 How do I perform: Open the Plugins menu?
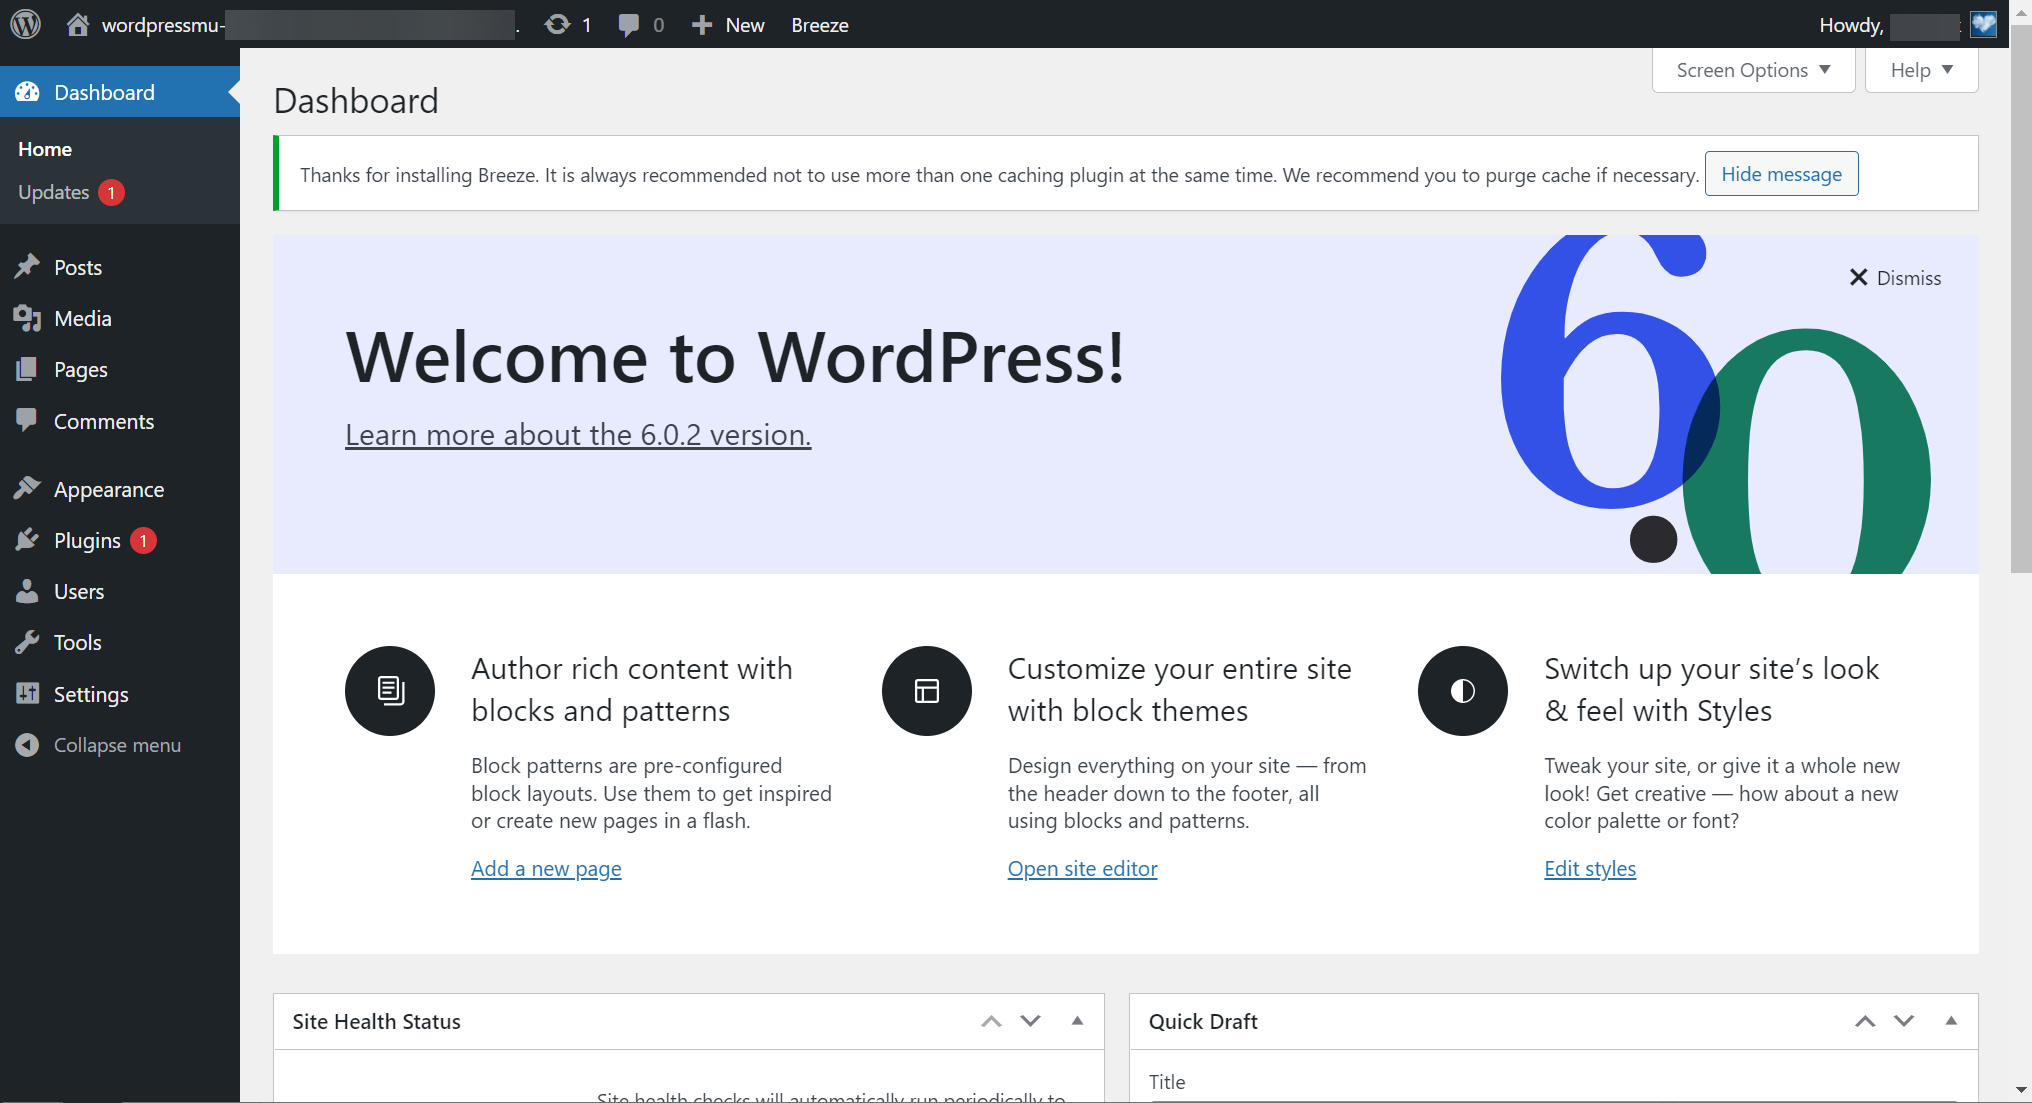point(87,540)
